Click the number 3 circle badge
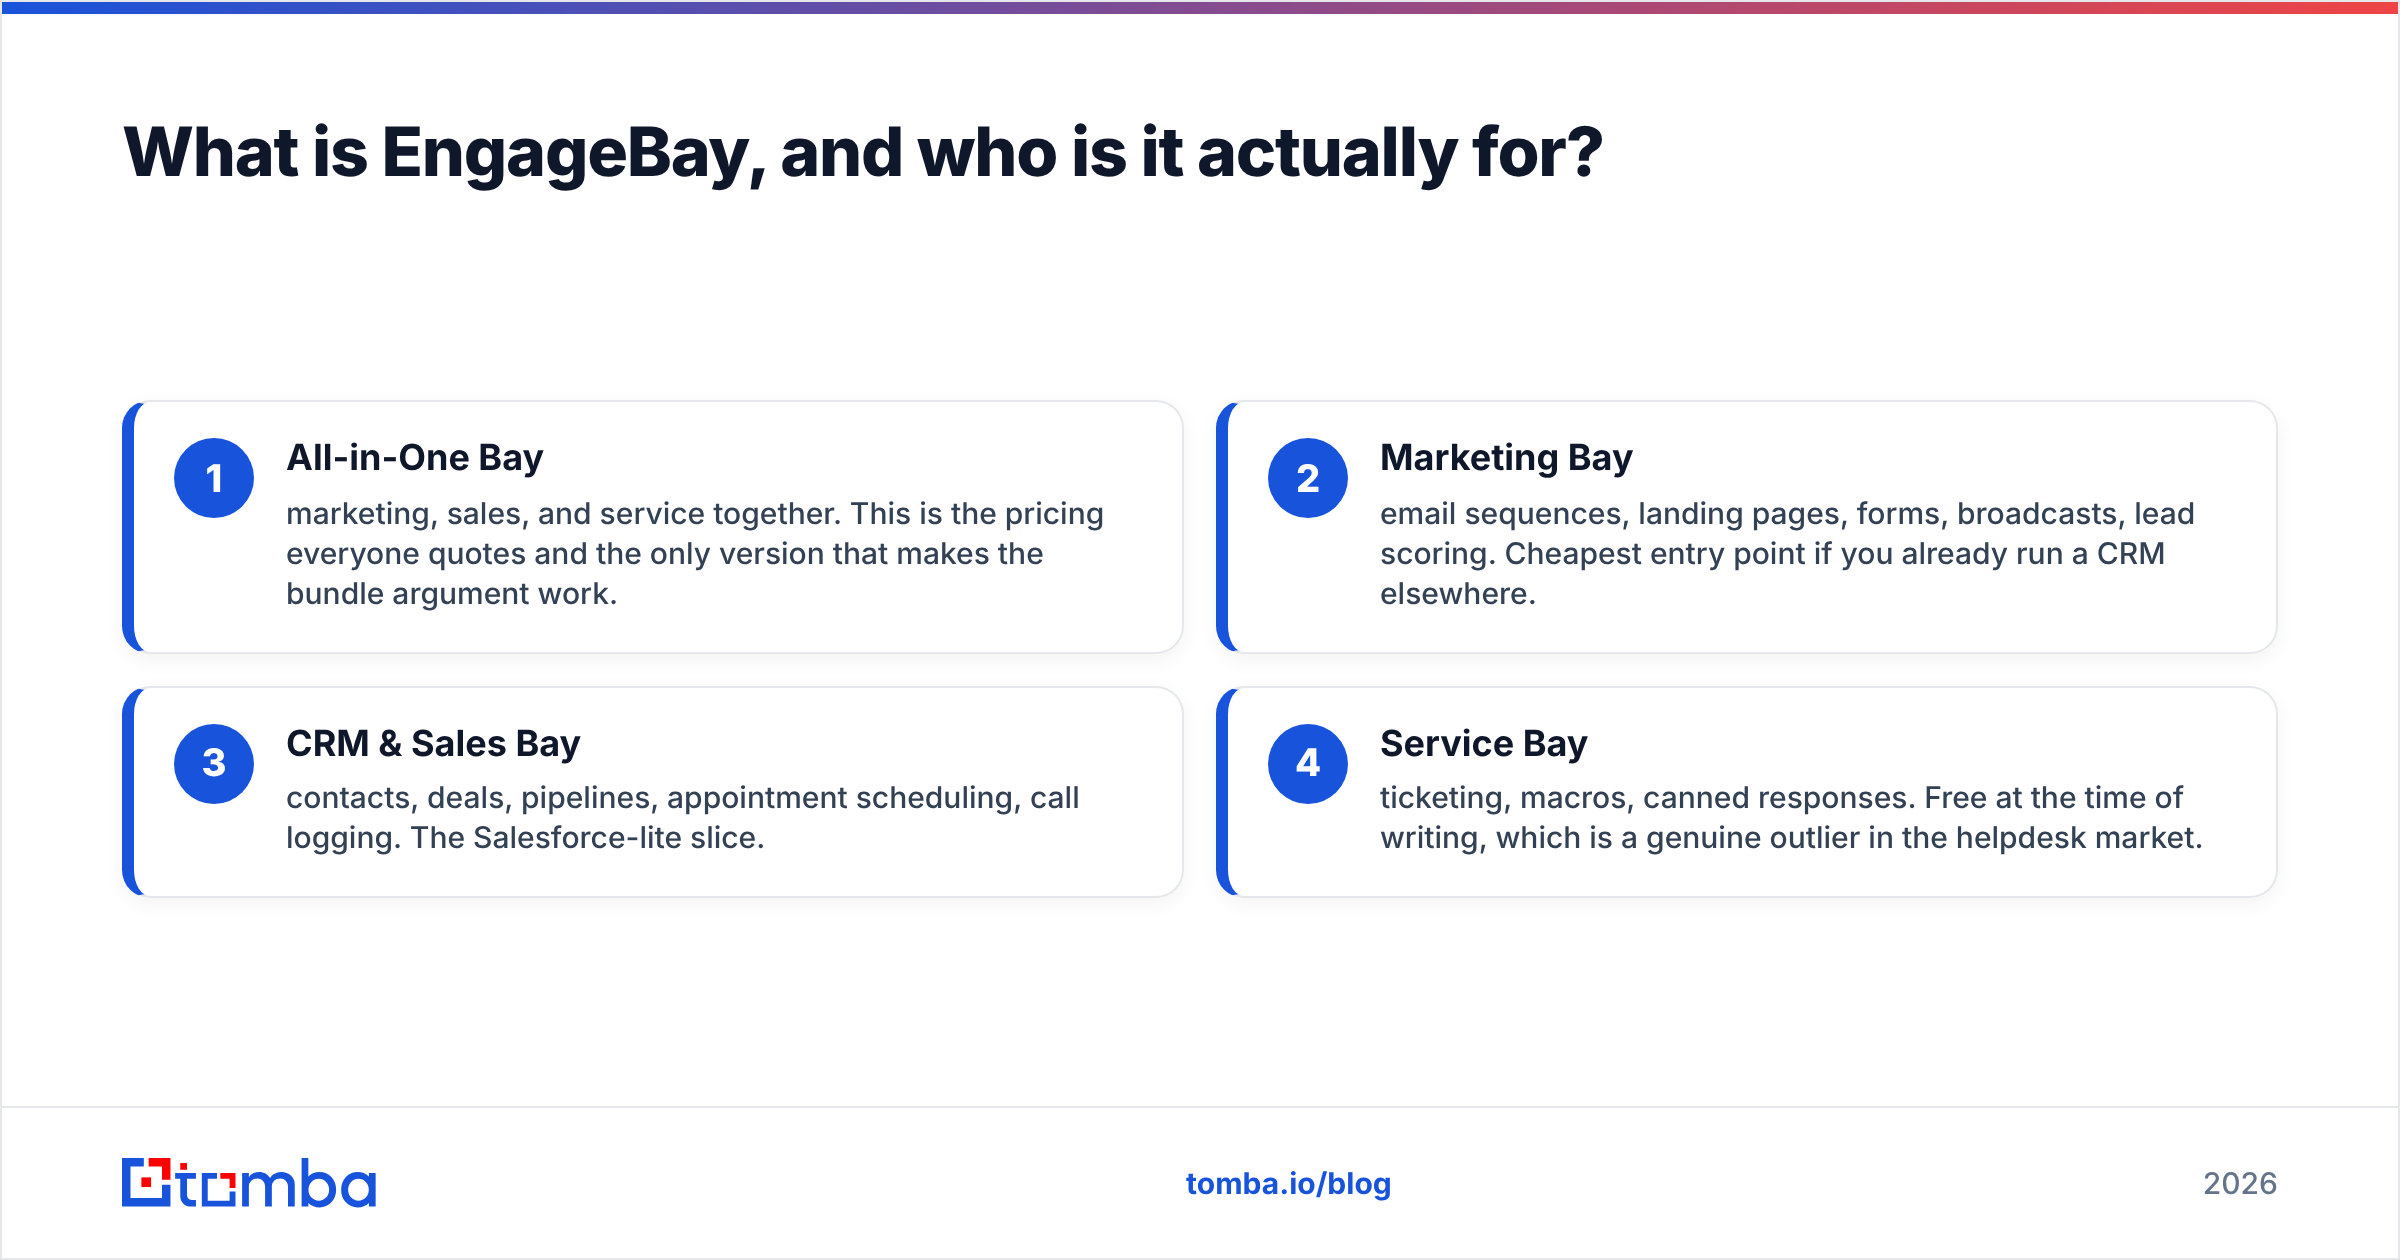2400x1260 pixels. (214, 763)
